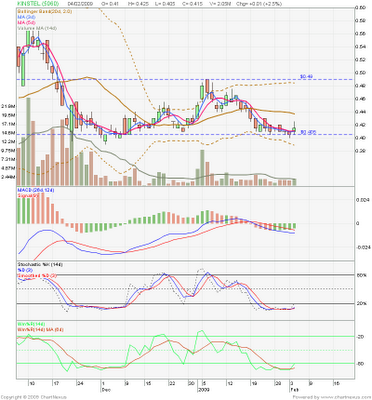Click the L= 0.405 low price

pyautogui.click(x=165, y=4)
